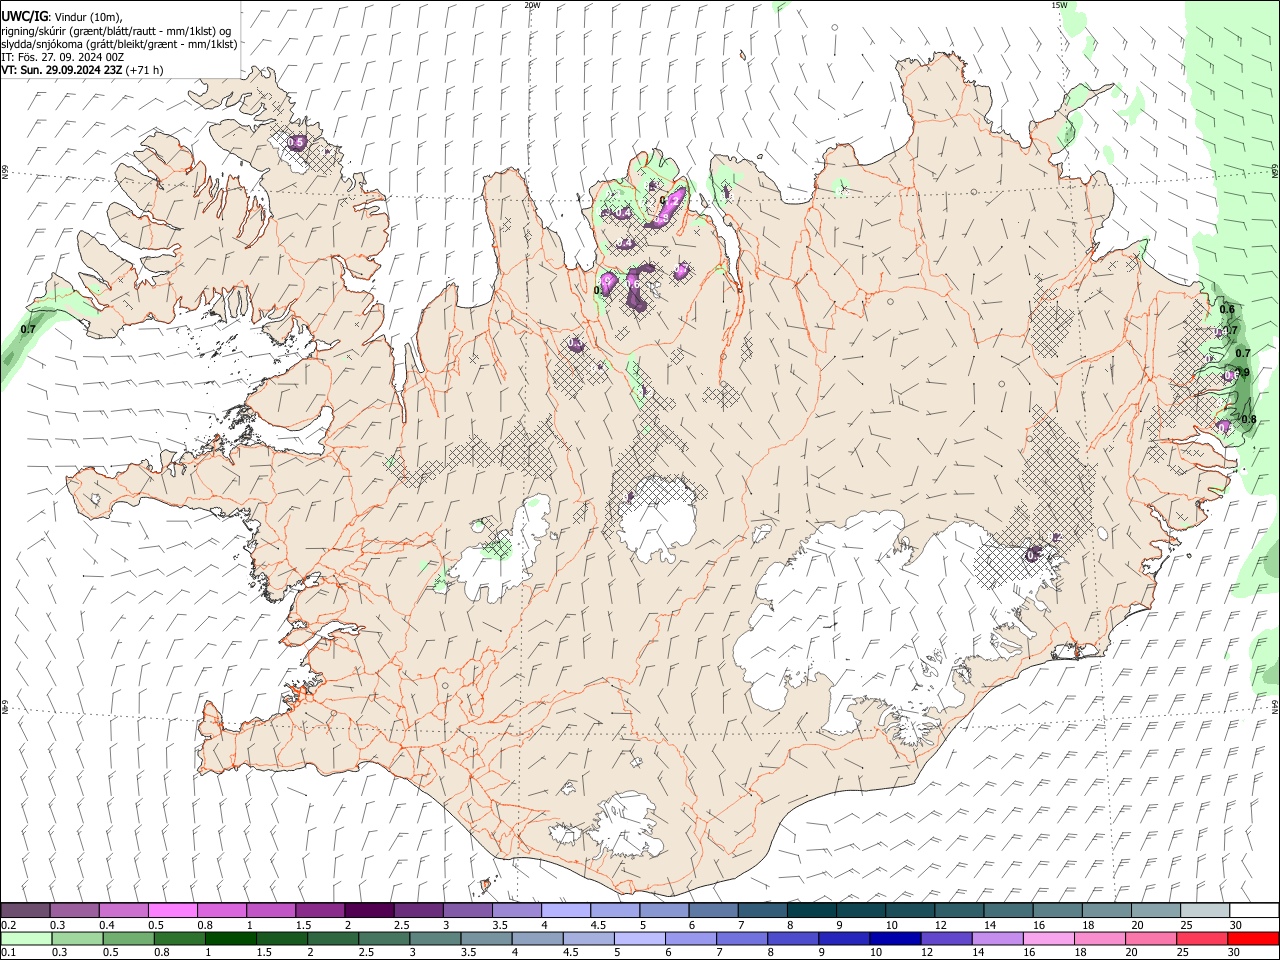Click rain legend red-pink swatch at 25
The width and height of the screenshot is (1280, 960).
tap(1202, 938)
